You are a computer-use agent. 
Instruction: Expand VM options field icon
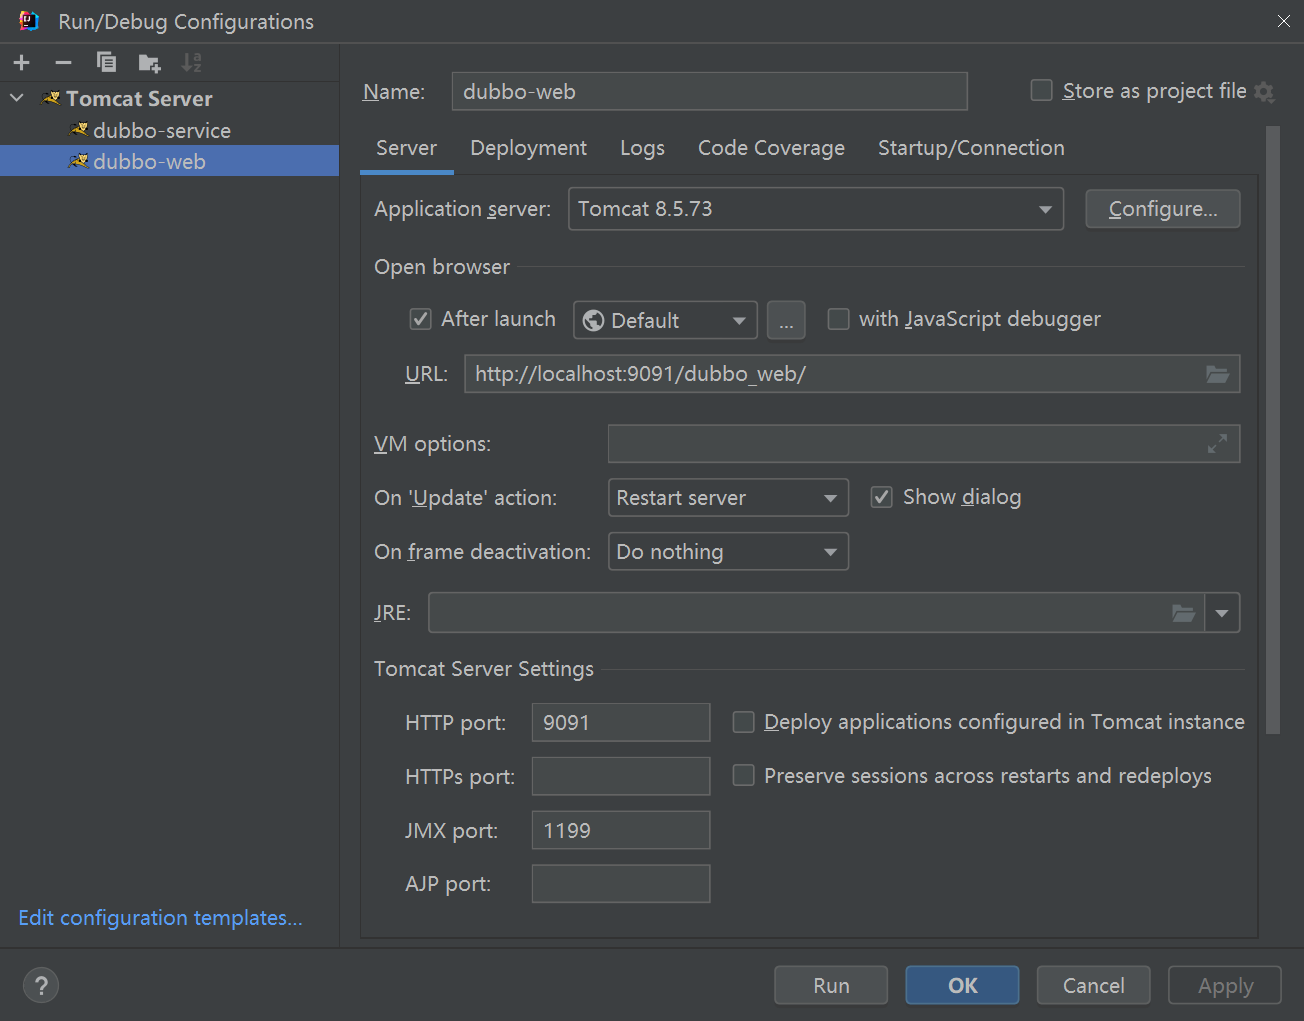1217,444
